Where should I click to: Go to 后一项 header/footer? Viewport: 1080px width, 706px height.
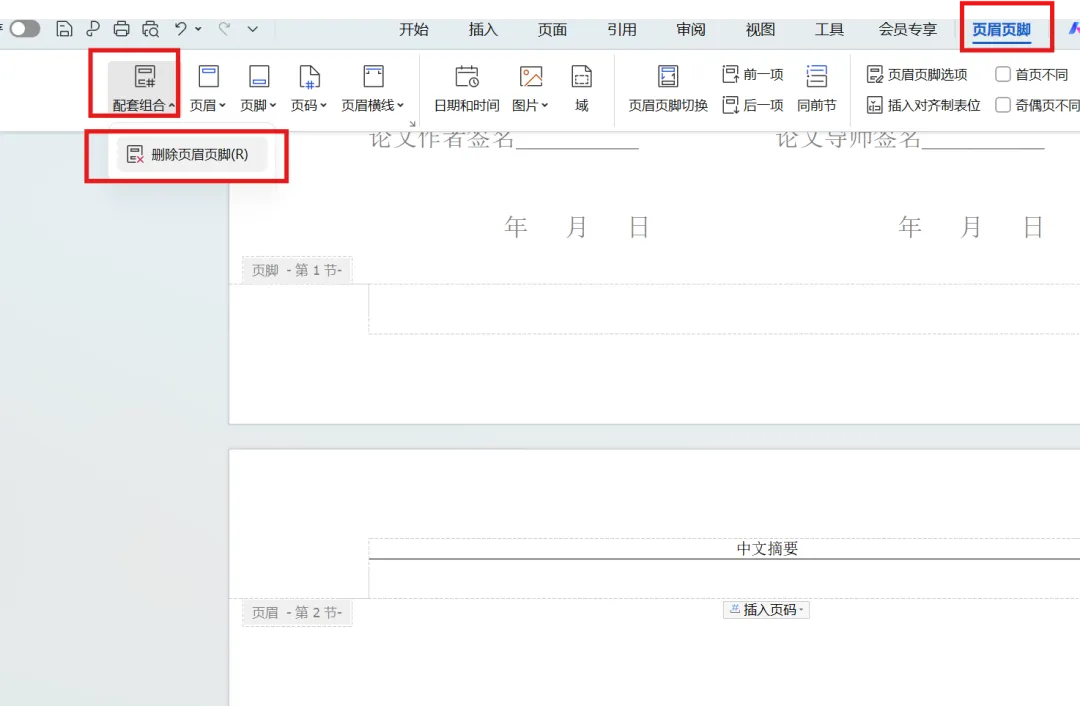(x=753, y=105)
